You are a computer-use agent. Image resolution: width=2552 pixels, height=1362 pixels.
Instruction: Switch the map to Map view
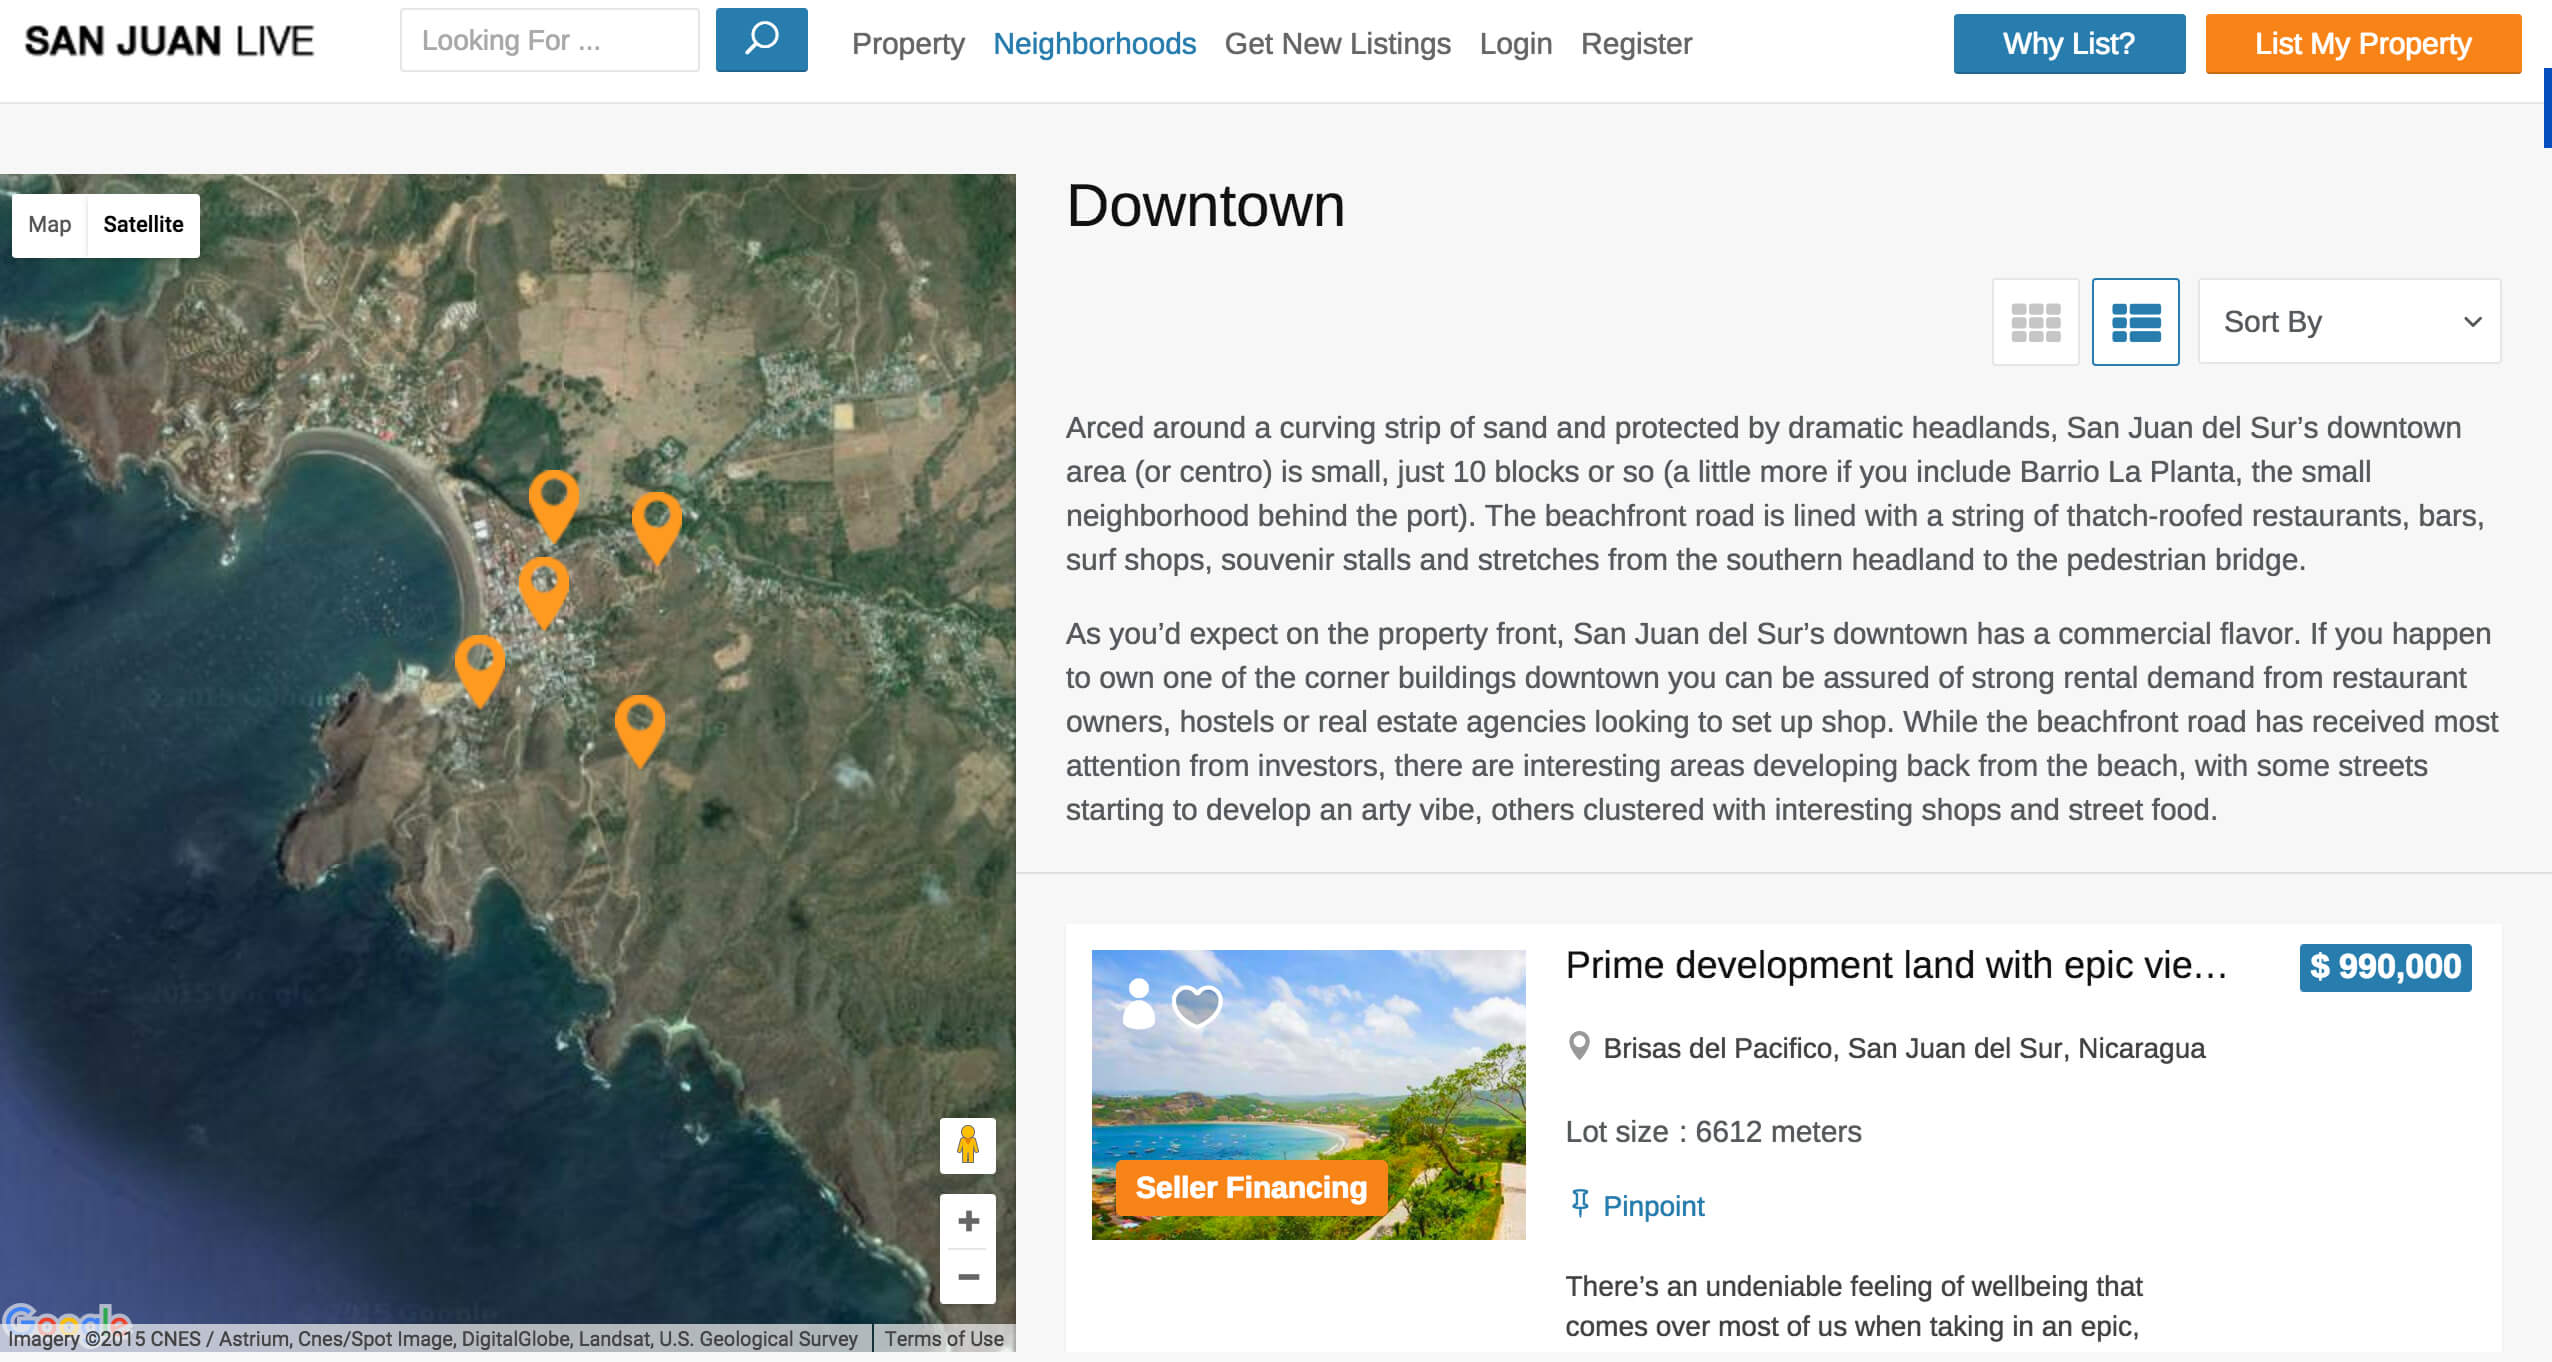50,225
